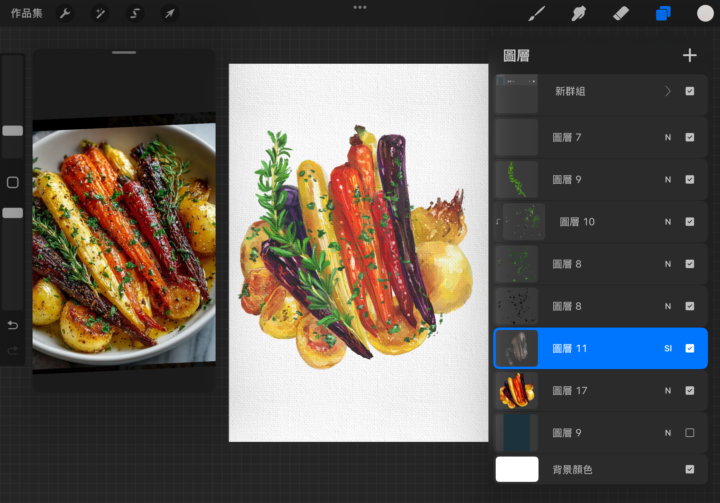
Task: Open blend mode N of 圖層 7
Action: pos(668,137)
